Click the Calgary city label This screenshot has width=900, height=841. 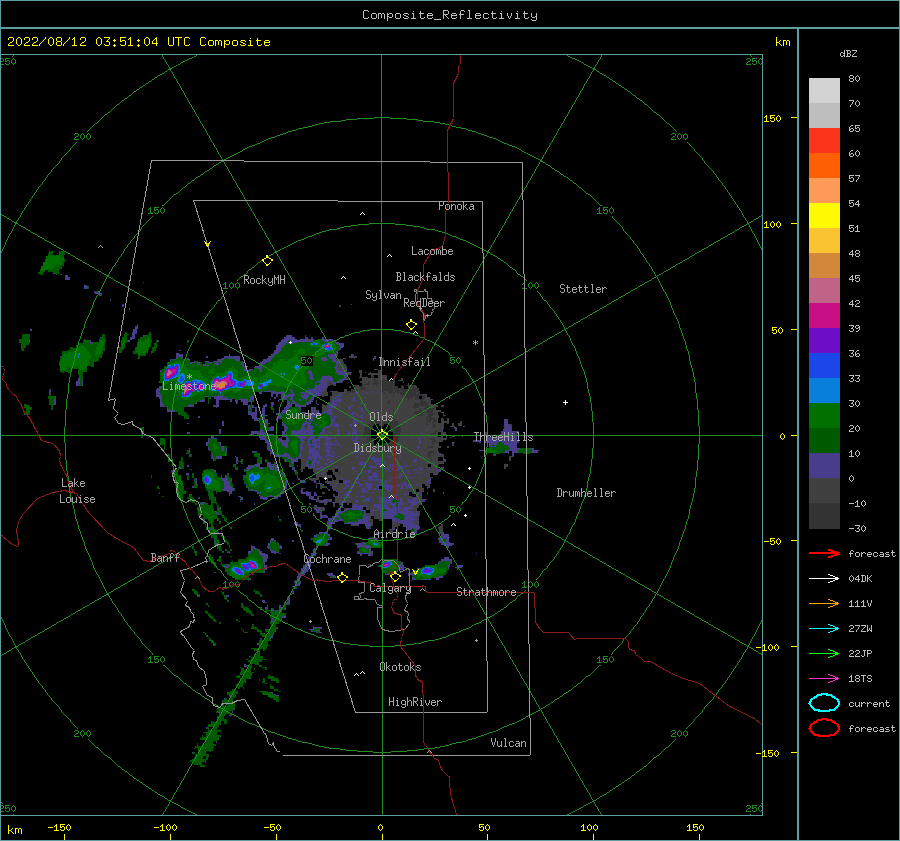click(x=390, y=588)
